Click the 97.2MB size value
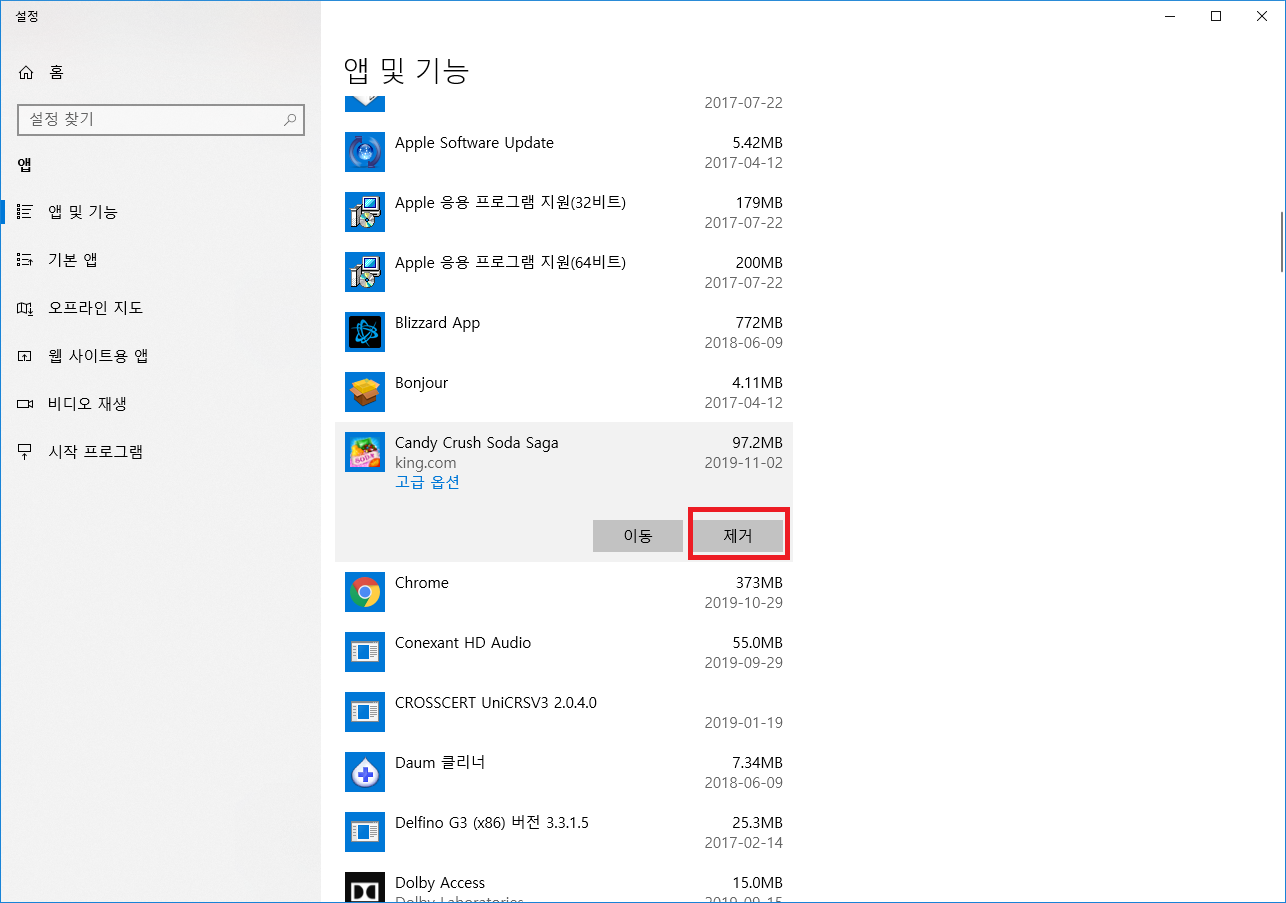This screenshot has width=1286, height=903. pyautogui.click(x=757, y=443)
